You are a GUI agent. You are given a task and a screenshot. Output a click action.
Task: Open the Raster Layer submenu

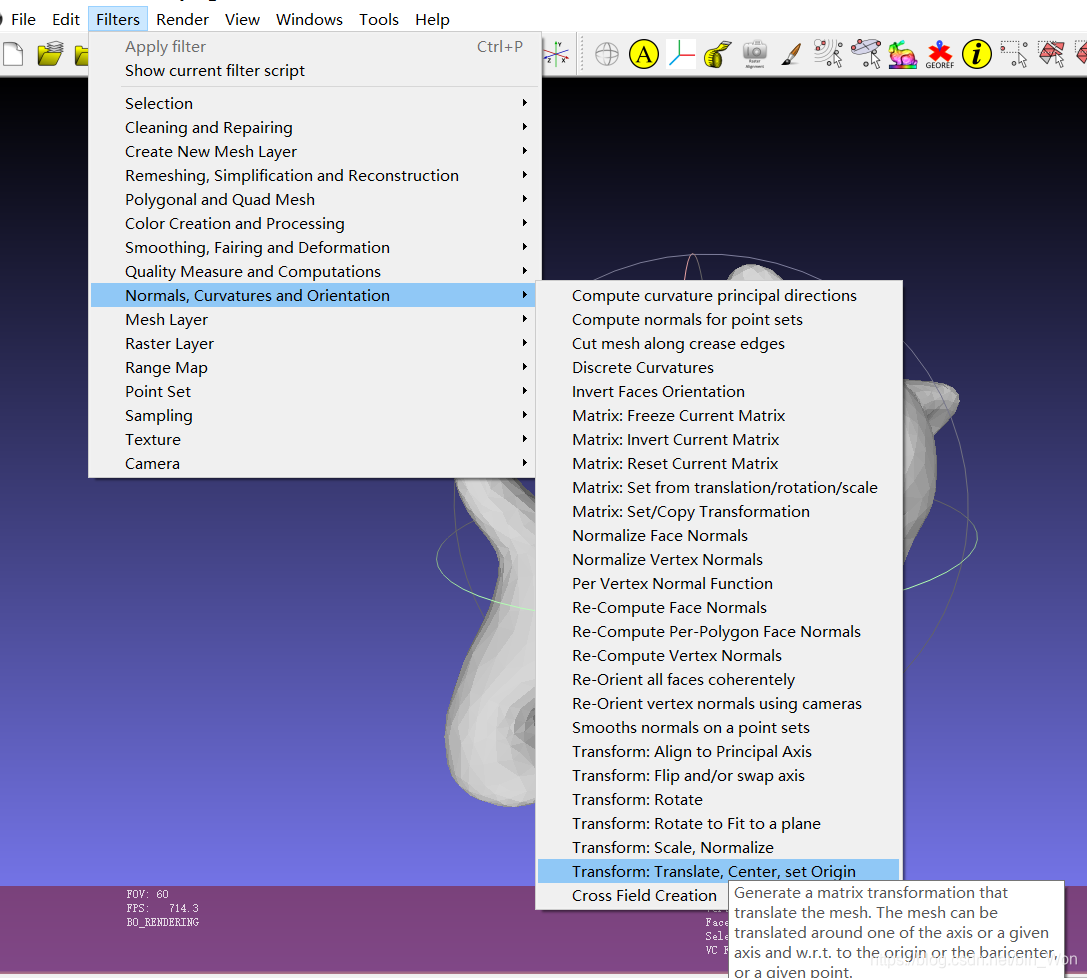pos(313,344)
